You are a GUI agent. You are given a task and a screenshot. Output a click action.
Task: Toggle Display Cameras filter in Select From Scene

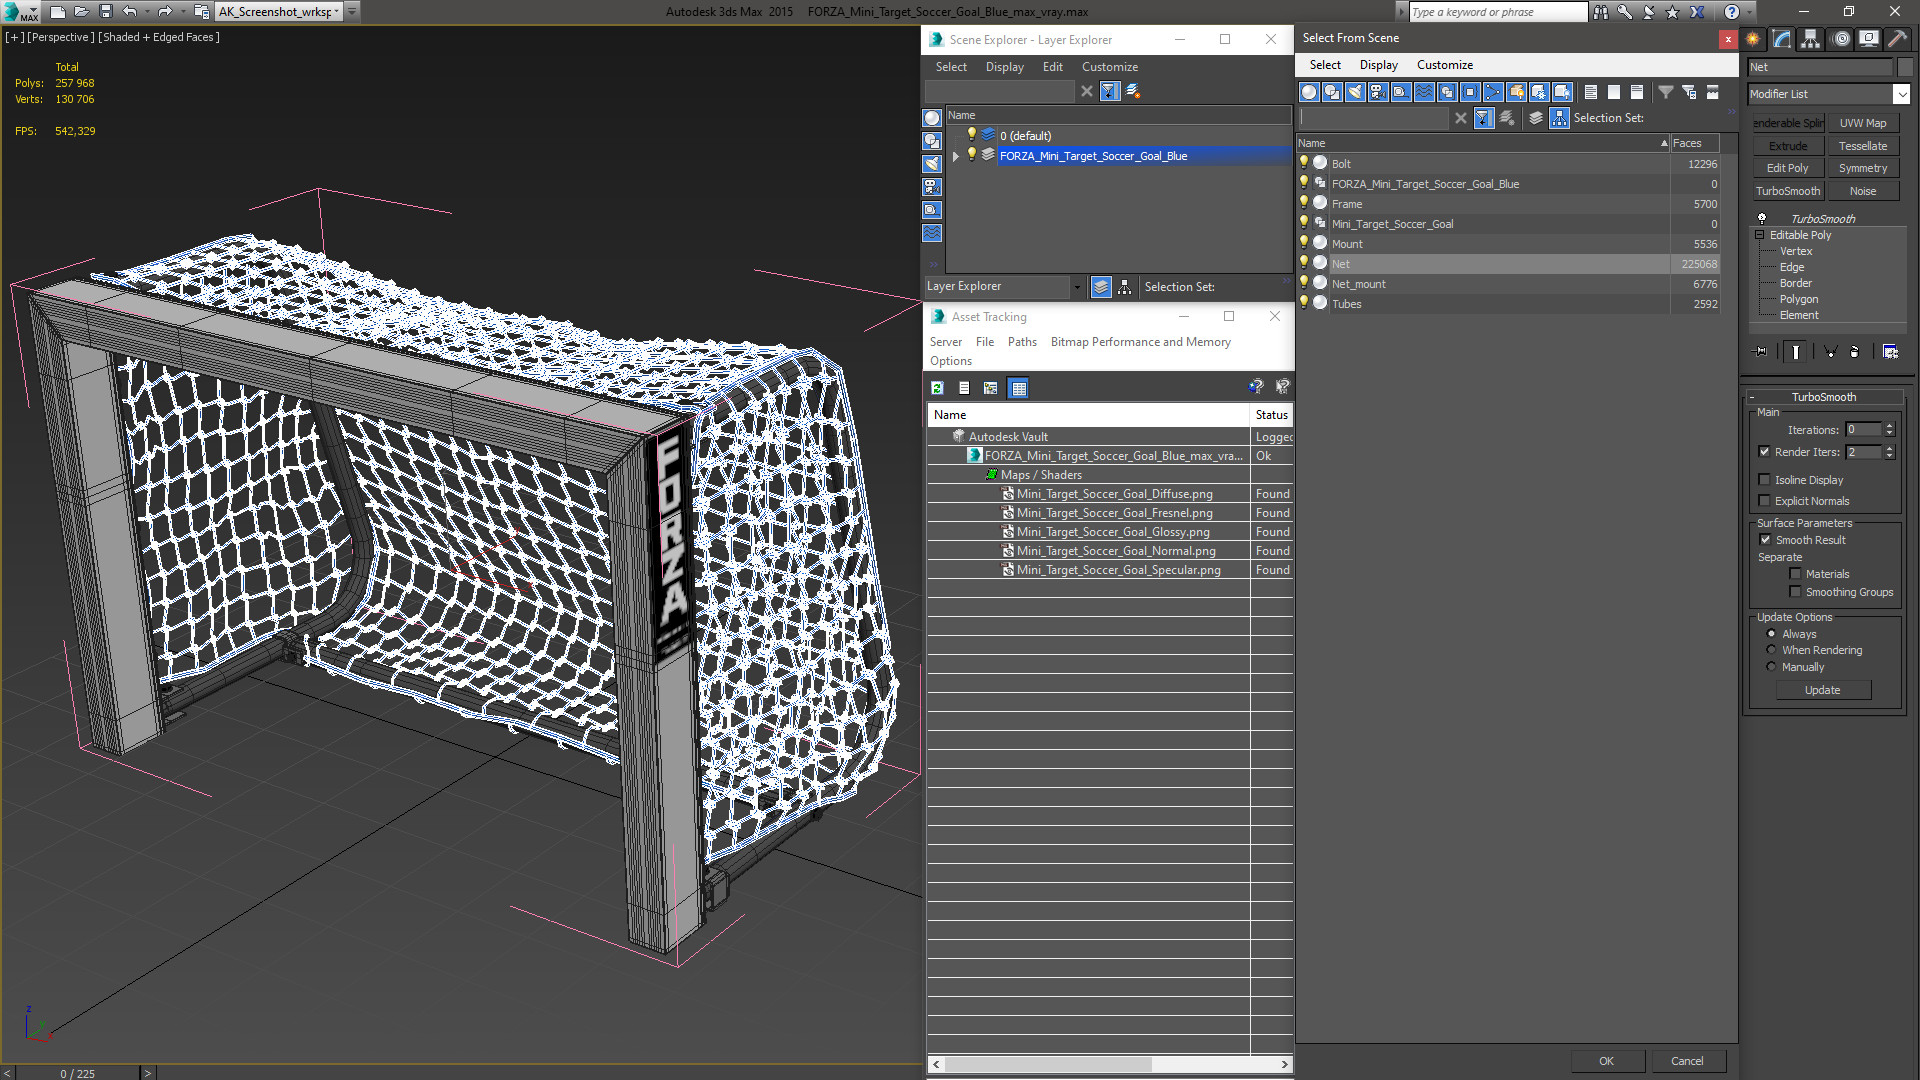point(1378,92)
